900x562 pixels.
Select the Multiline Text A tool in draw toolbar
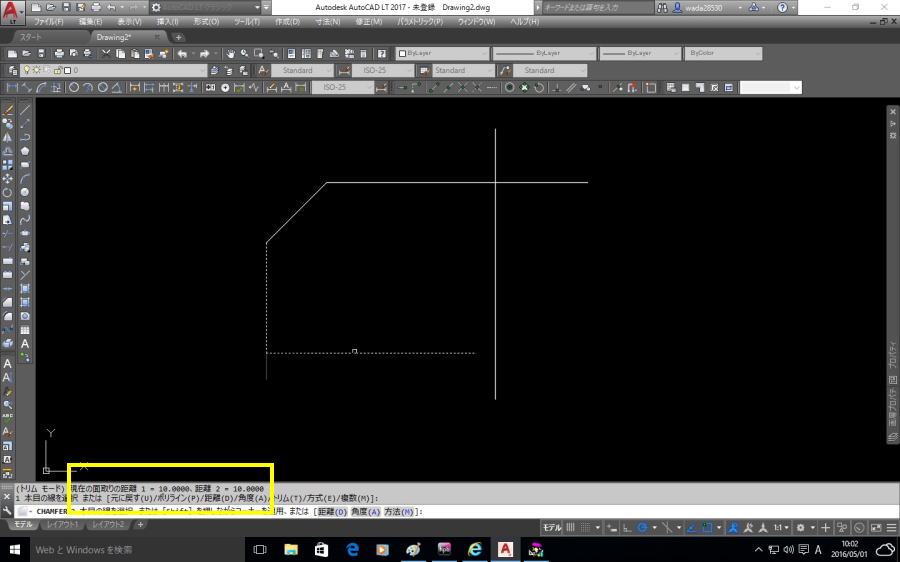25,344
